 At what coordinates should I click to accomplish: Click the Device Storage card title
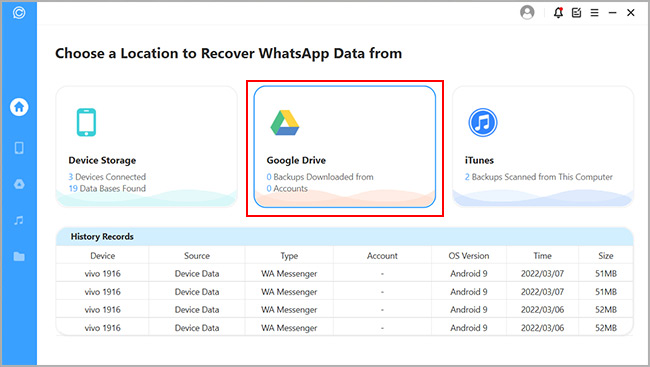[102, 160]
